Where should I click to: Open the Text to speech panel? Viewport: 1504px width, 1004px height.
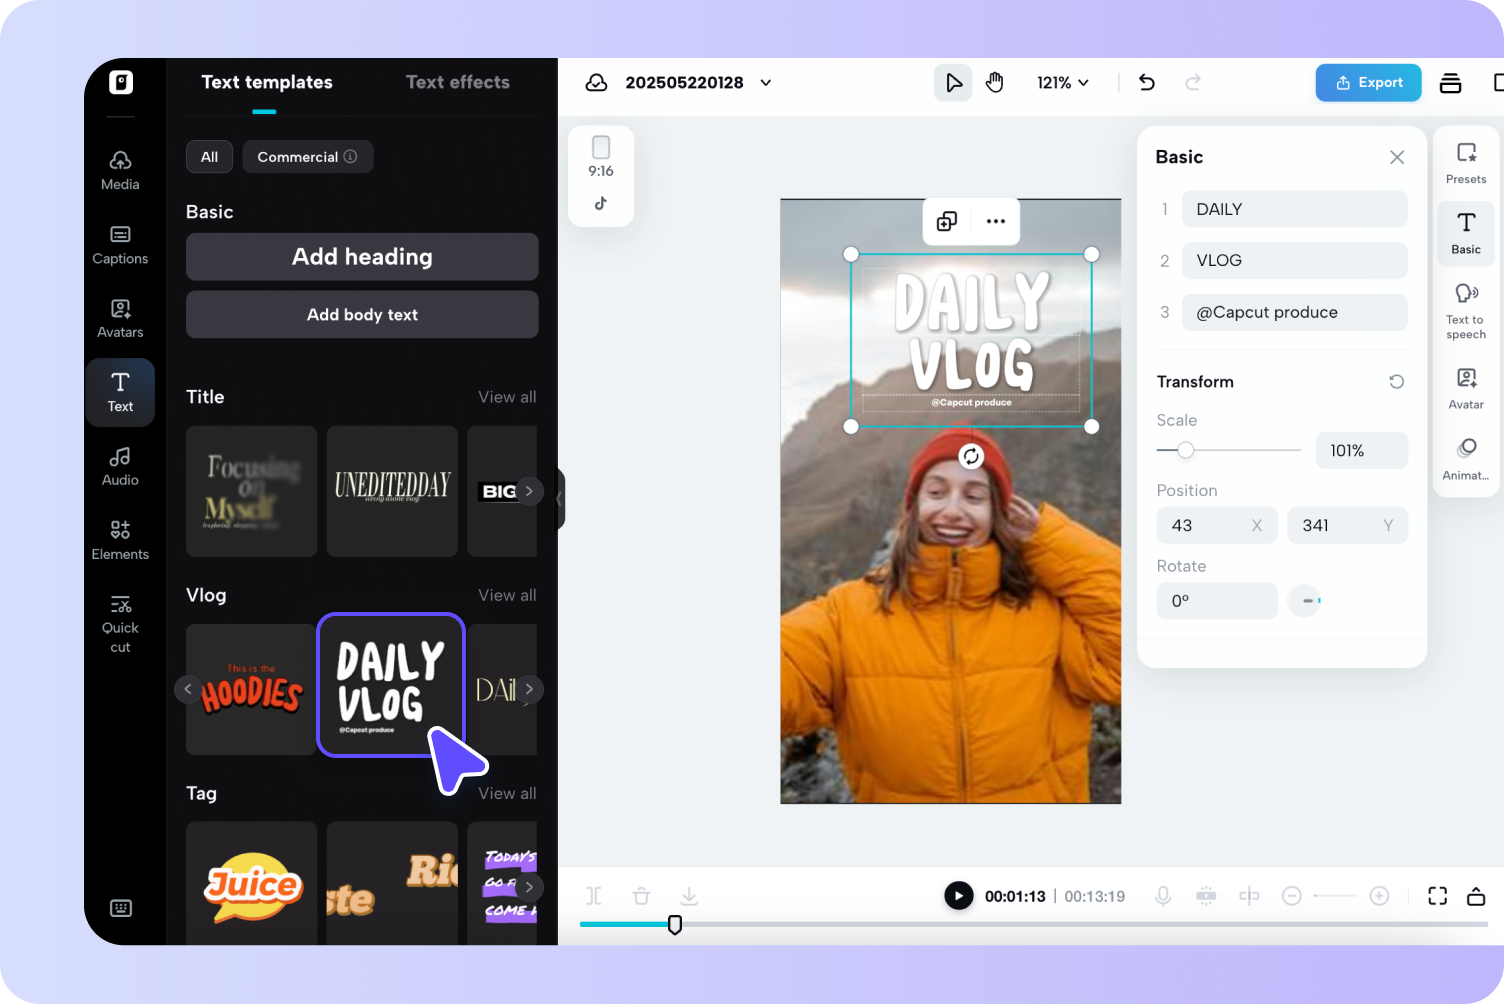click(1465, 310)
